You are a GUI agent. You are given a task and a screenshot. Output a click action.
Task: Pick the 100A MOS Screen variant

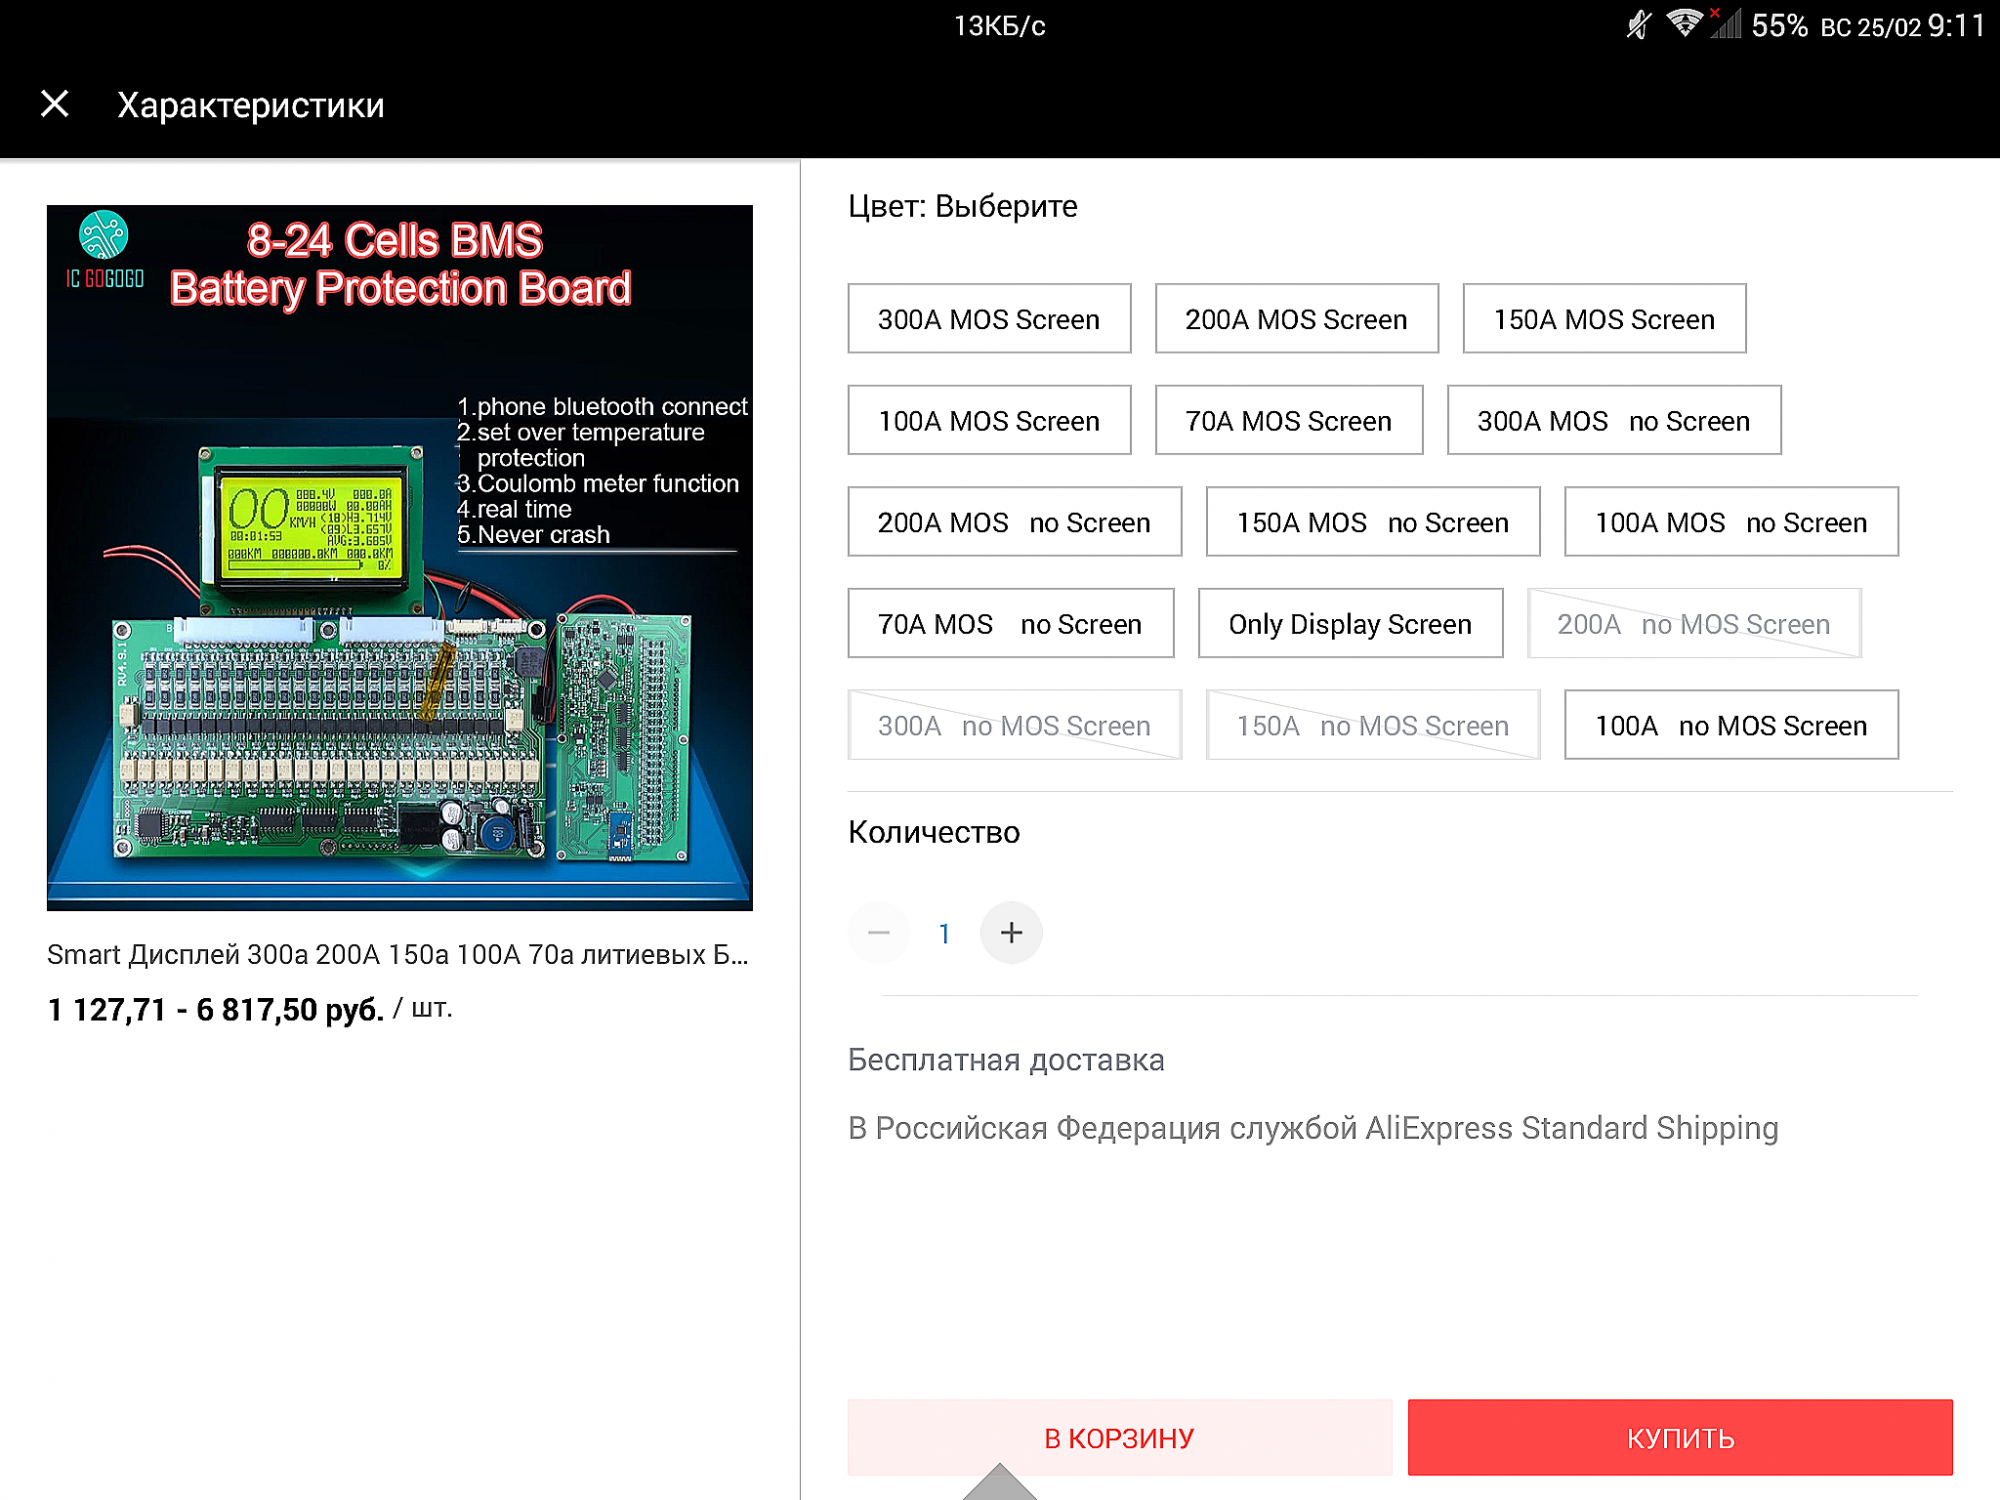pyautogui.click(x=989, y=421)
